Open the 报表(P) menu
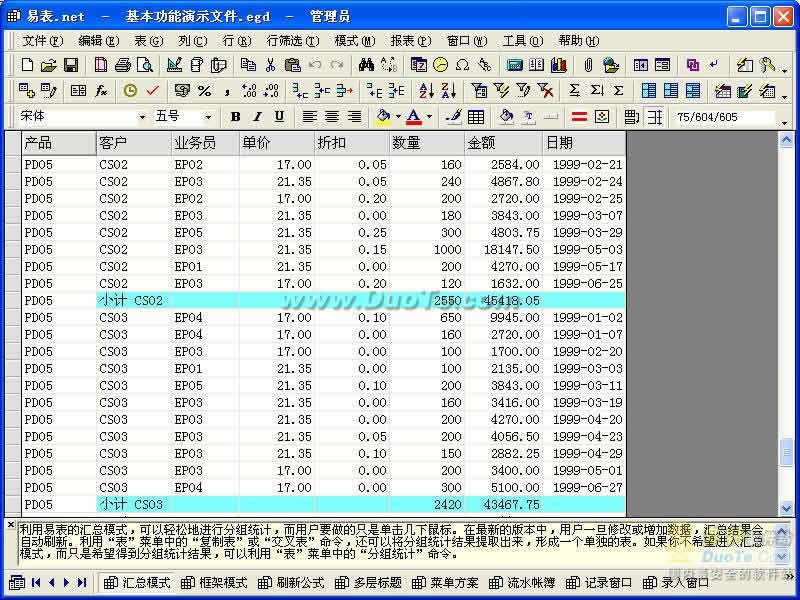Viewport: 800px width, 600px height. pos(411,41)
